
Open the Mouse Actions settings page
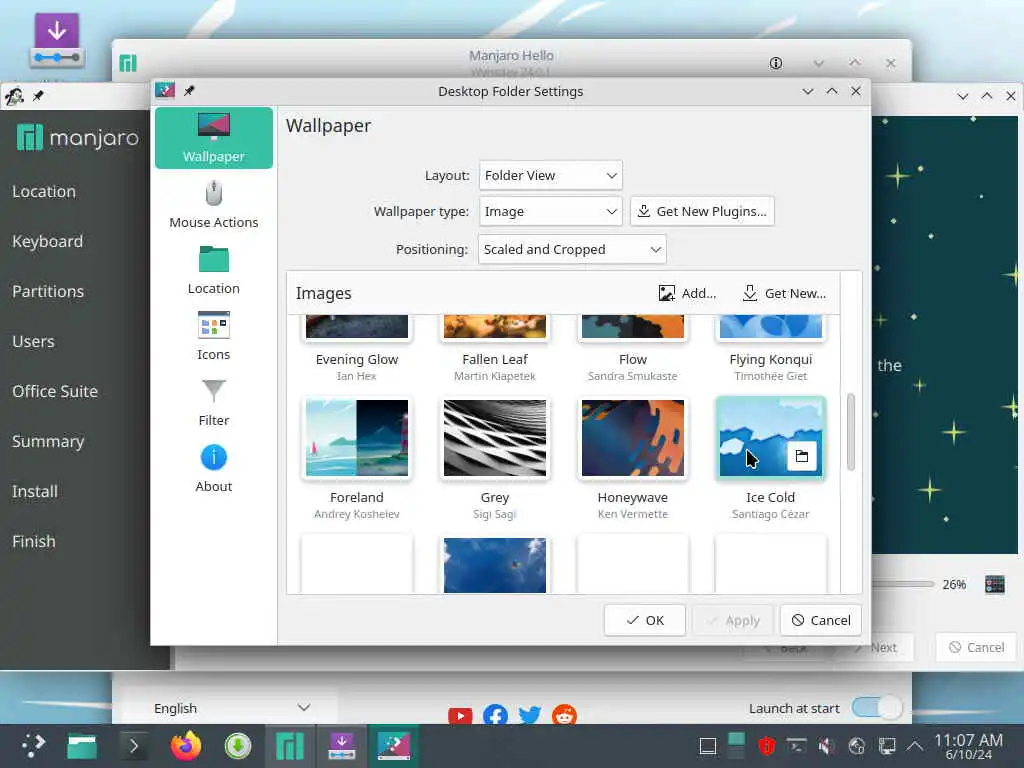[x=214, y=204]
